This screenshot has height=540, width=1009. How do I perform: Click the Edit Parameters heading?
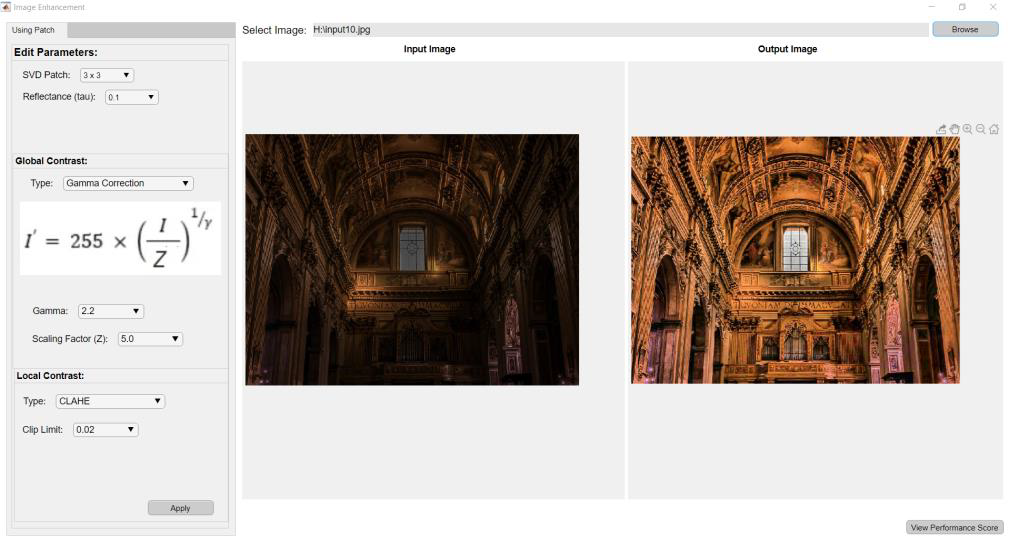click(56, 52)
